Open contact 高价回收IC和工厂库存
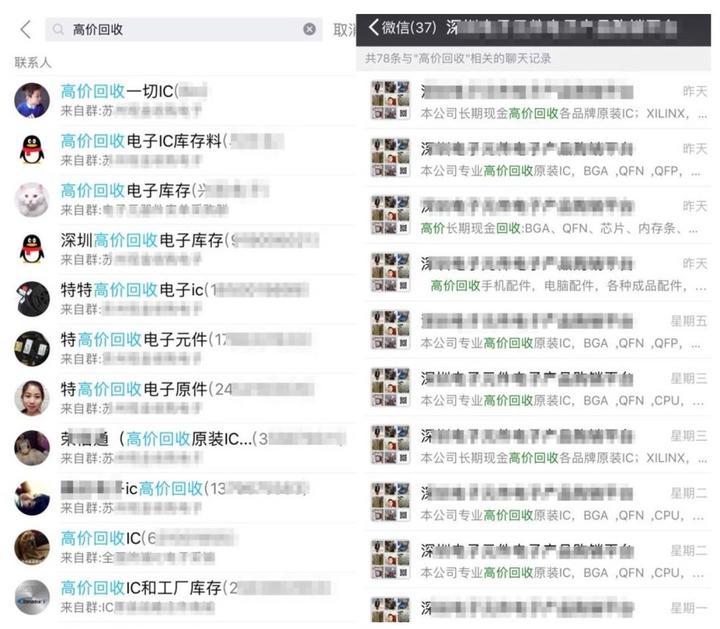The height and width of the screenshot is (629, 720). pyautogui.click(x=184, y=596)
